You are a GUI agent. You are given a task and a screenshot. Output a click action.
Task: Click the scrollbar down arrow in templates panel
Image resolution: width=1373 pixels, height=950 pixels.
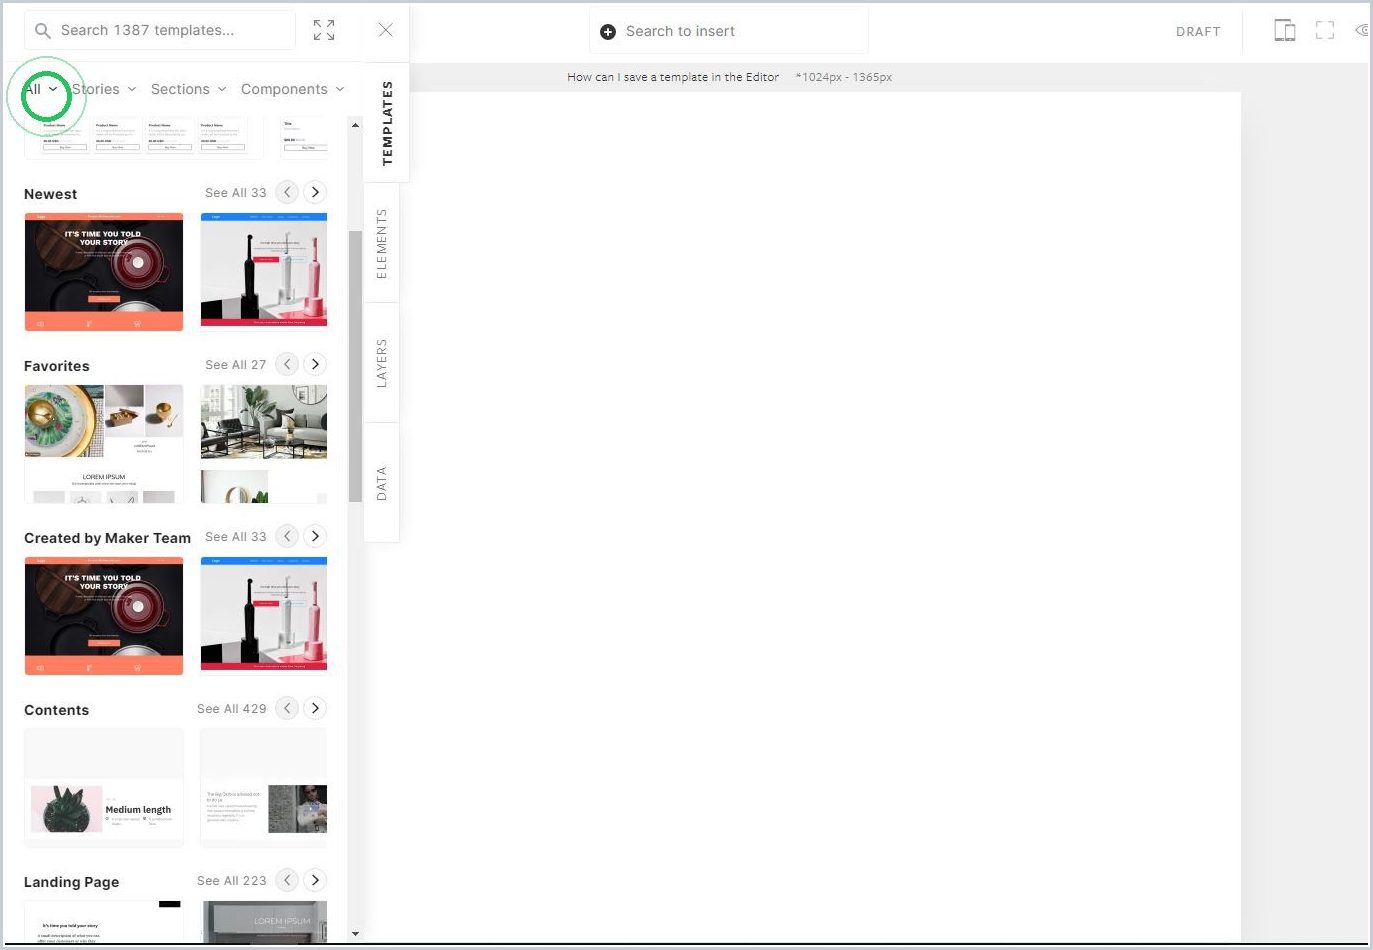point(355,934)
